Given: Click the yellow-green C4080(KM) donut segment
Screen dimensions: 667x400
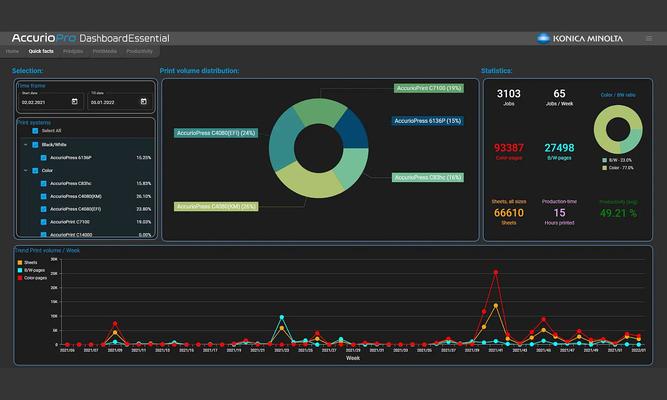Looking at the screenshot, I should pos(308,181).
